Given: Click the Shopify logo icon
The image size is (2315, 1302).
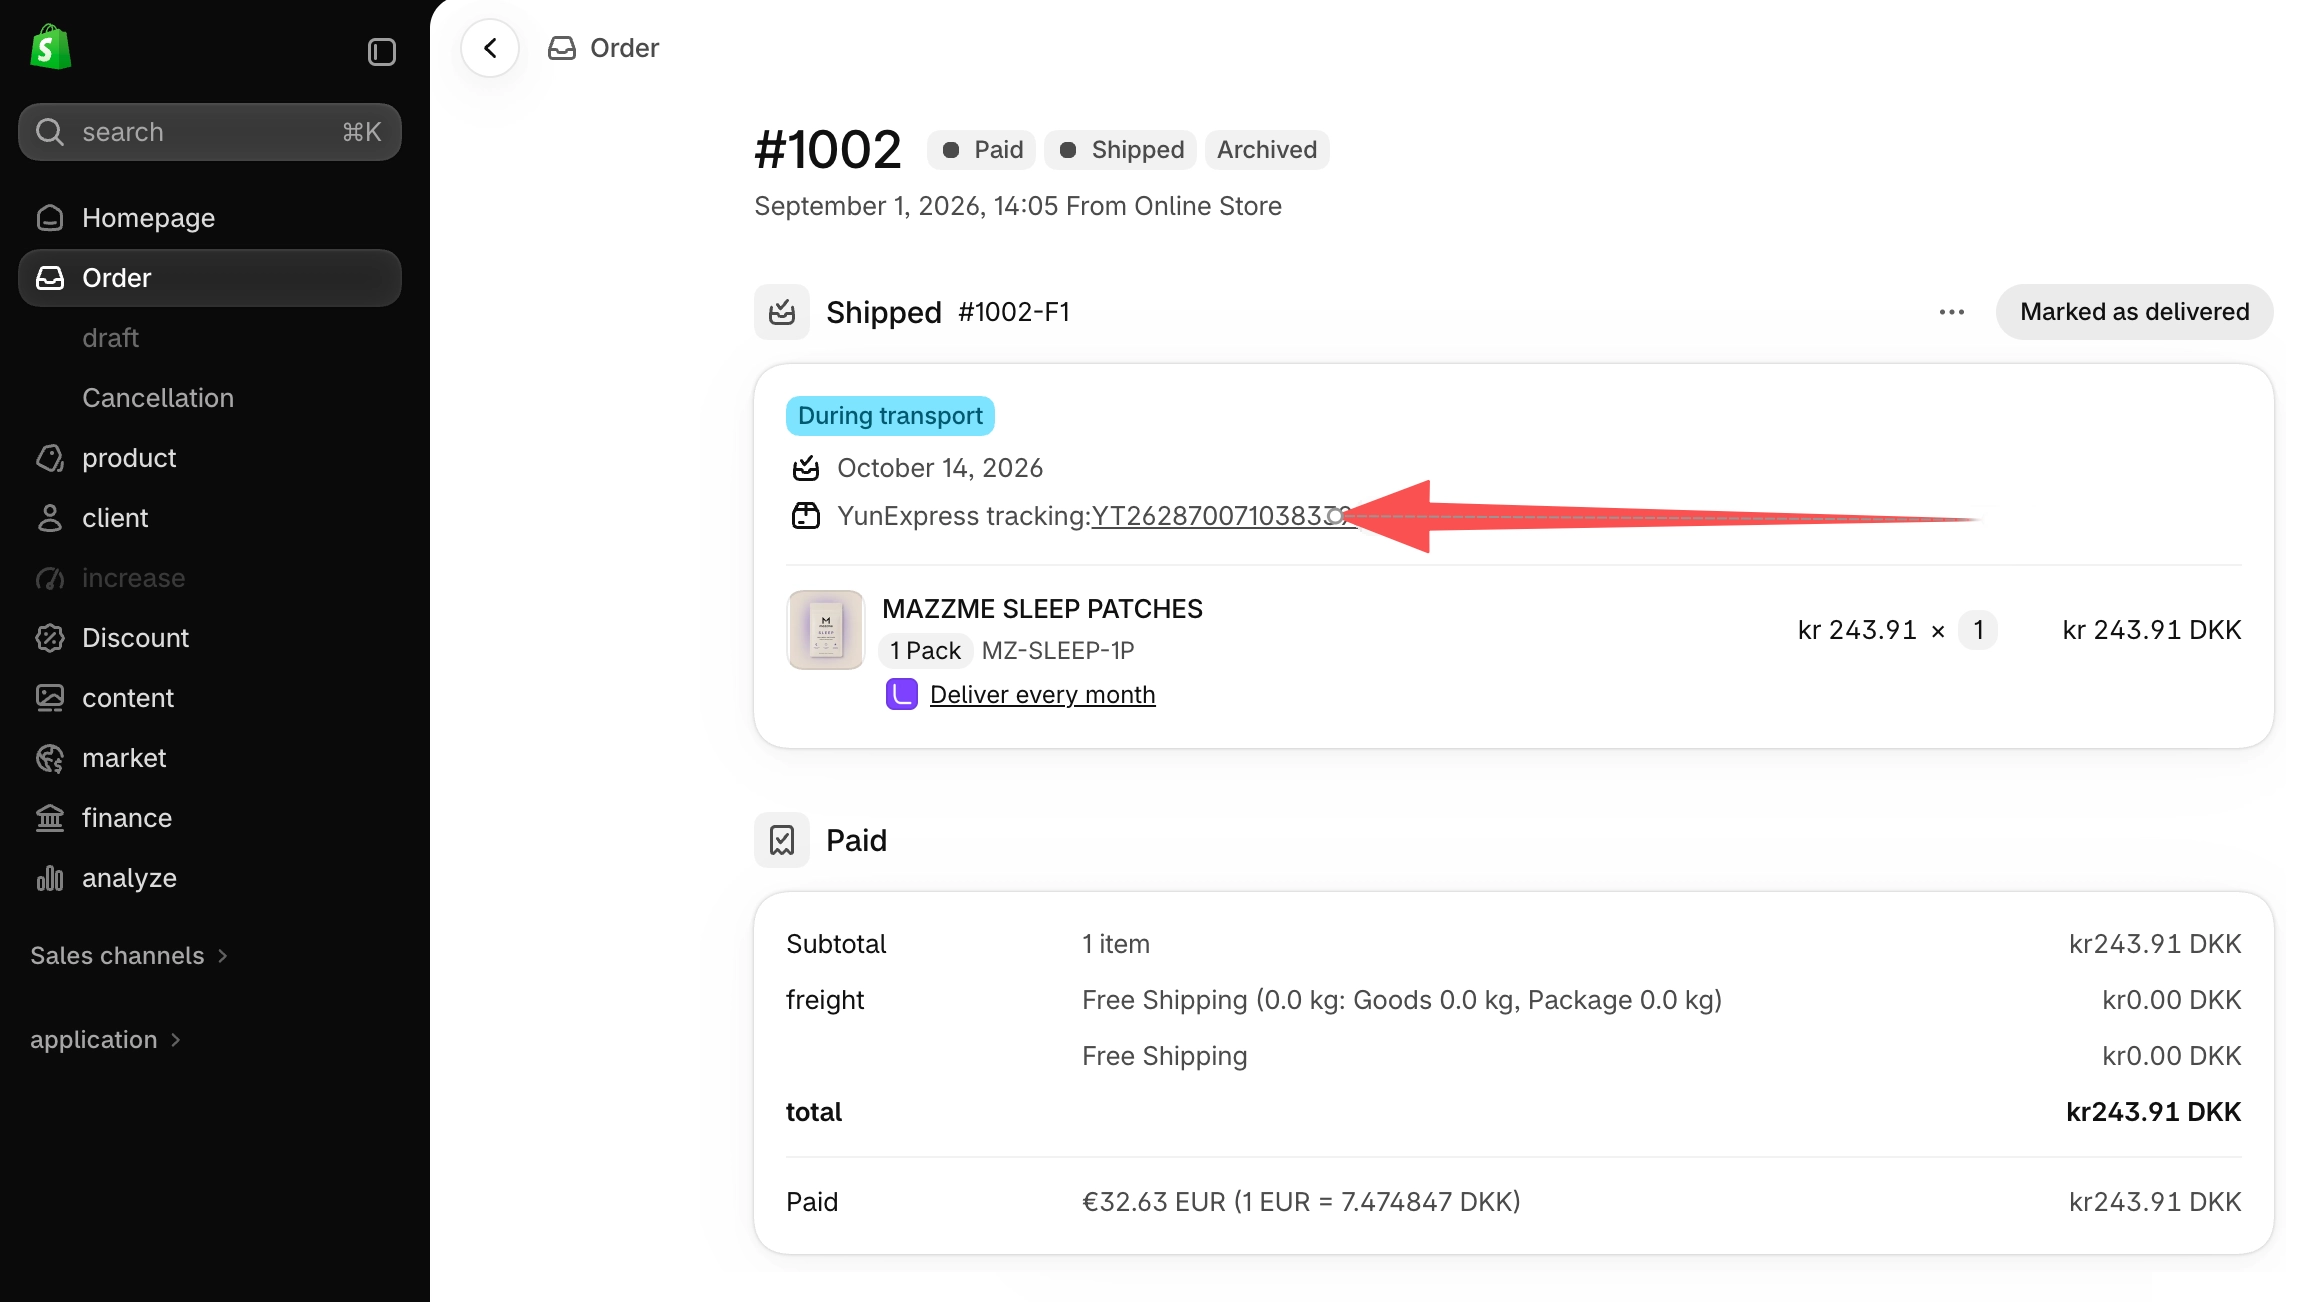Looking at the screenshot, I should 50,47.
